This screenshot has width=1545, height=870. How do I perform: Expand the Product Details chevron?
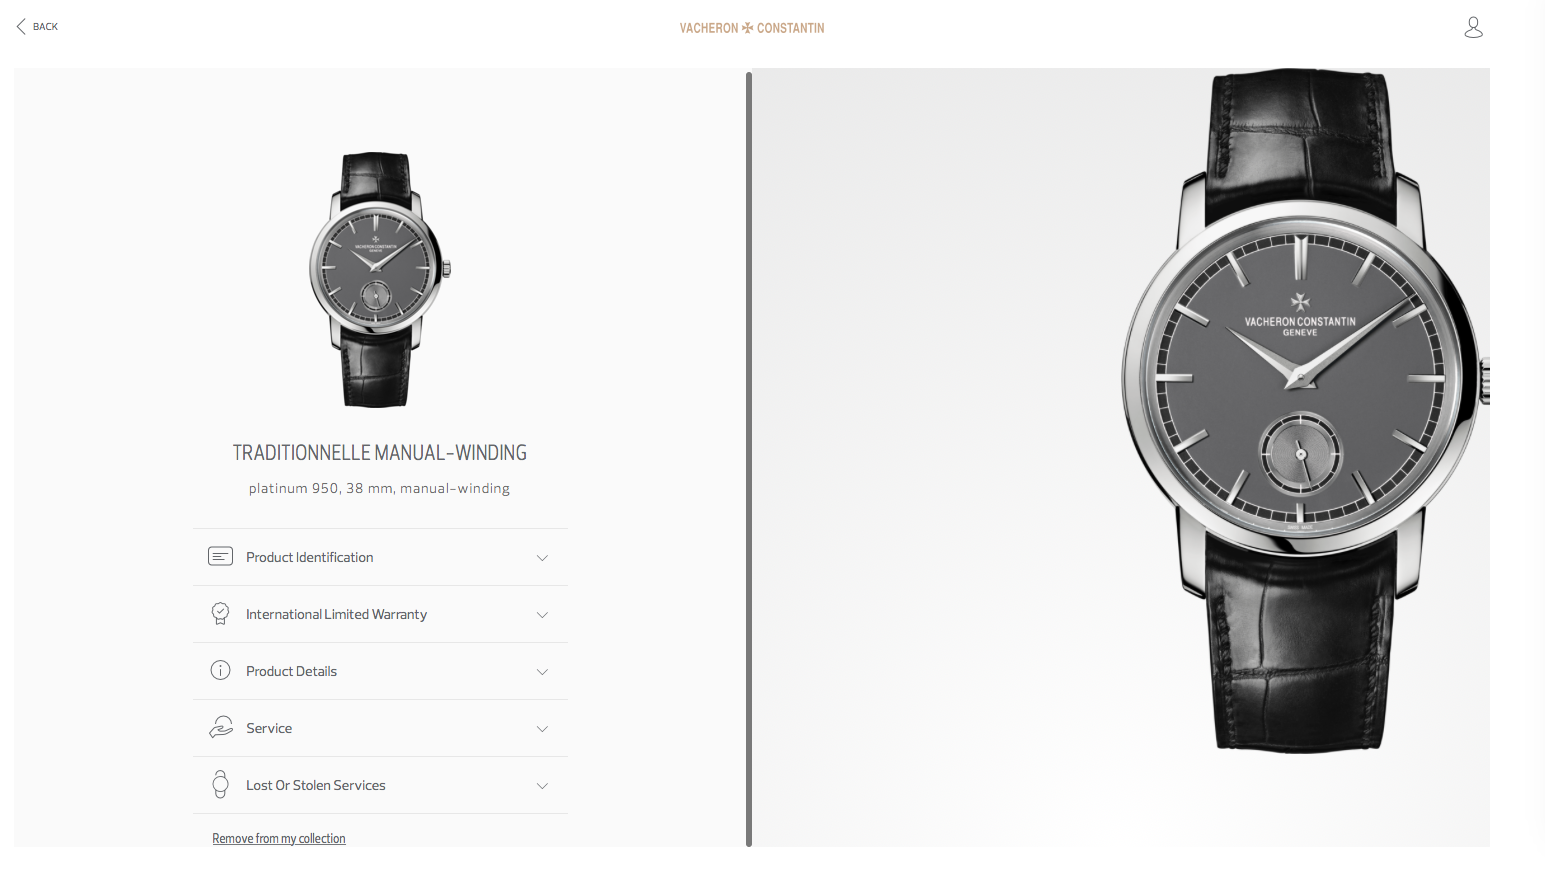pos(542,672)
